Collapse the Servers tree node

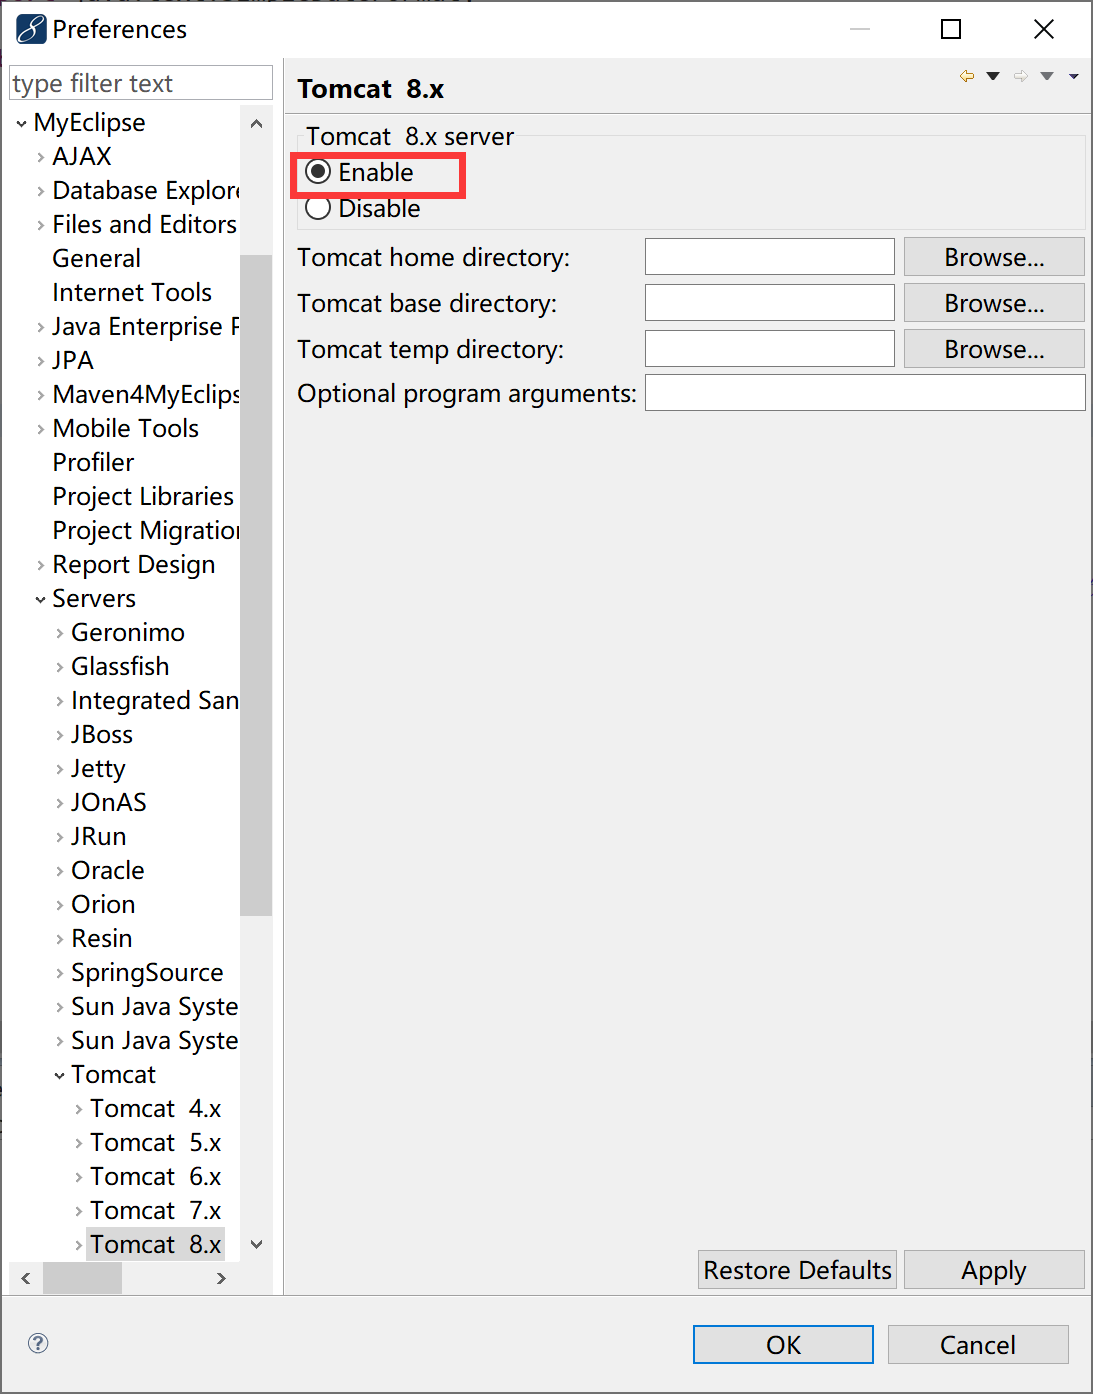click(x=40, y=600)
